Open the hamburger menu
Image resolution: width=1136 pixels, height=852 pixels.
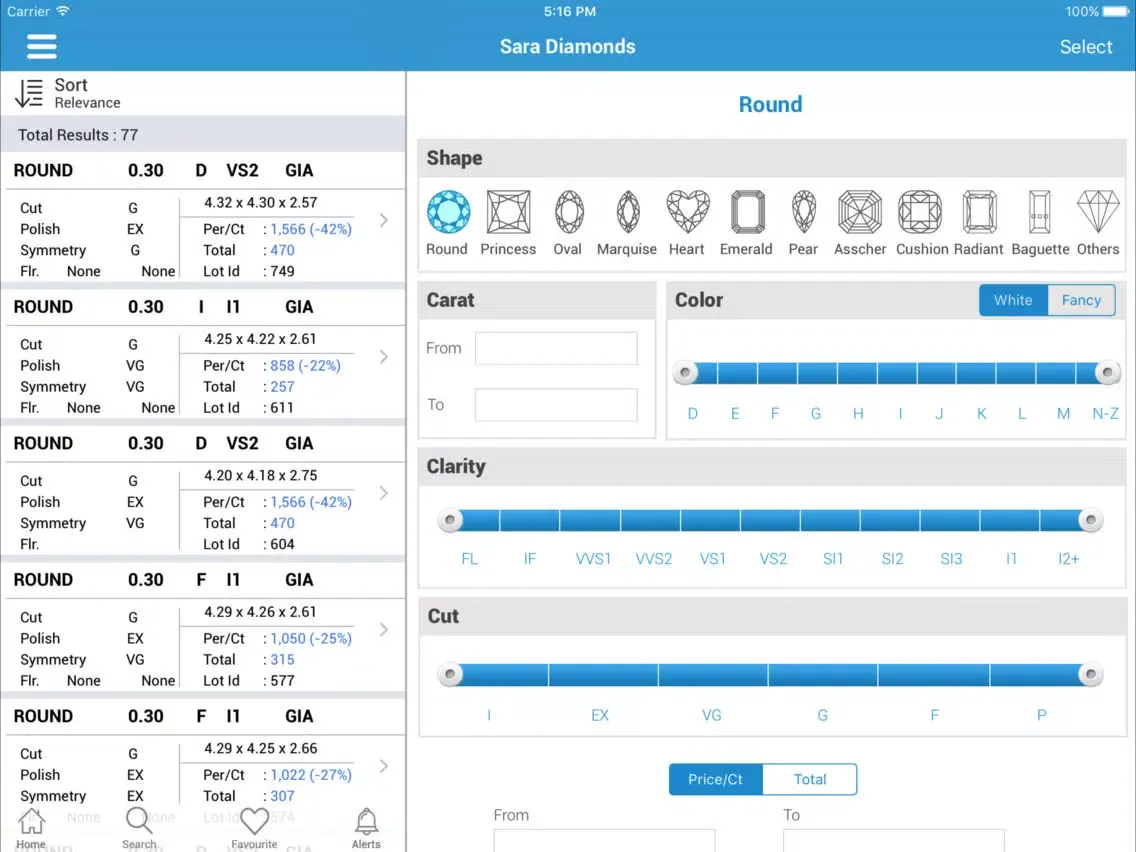point(41,46)
